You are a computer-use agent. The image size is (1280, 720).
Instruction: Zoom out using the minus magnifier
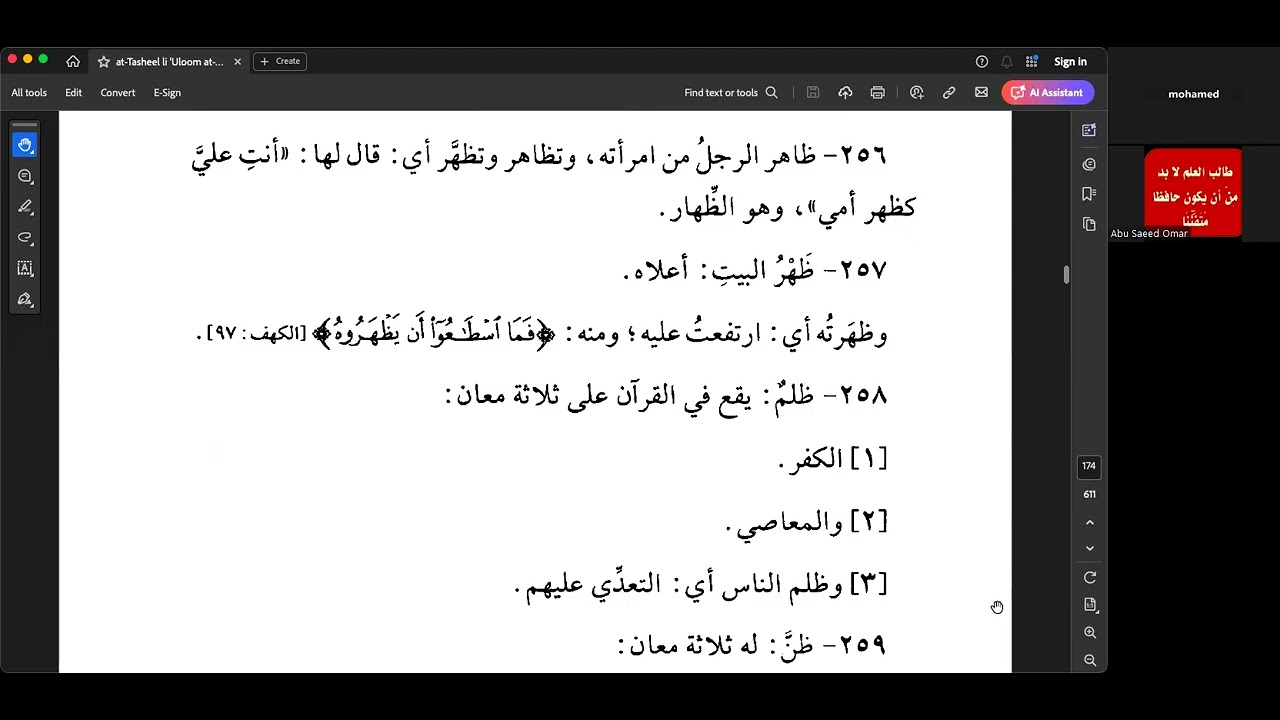tap(1090, 660)
